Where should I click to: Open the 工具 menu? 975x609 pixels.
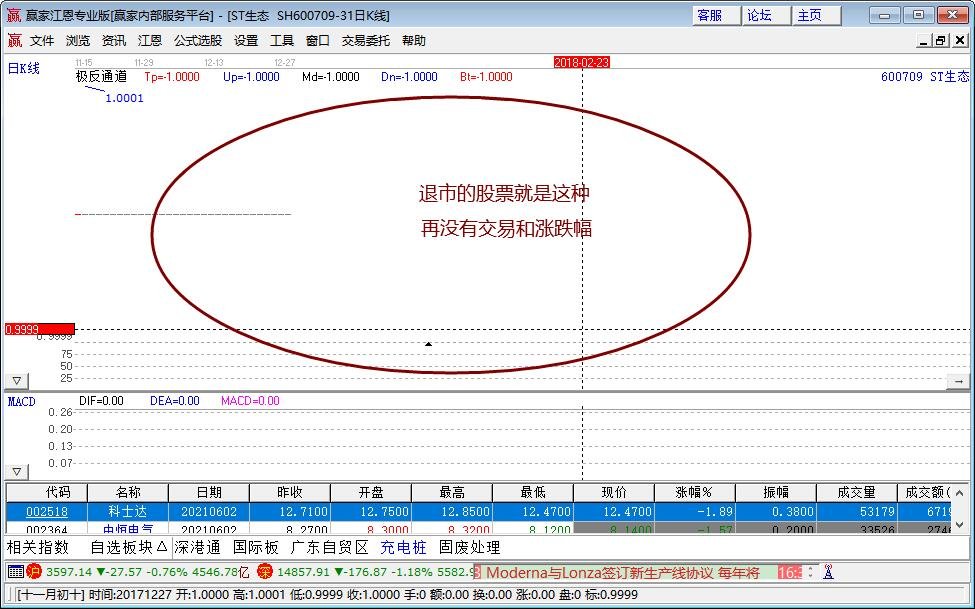click(282, 40)
